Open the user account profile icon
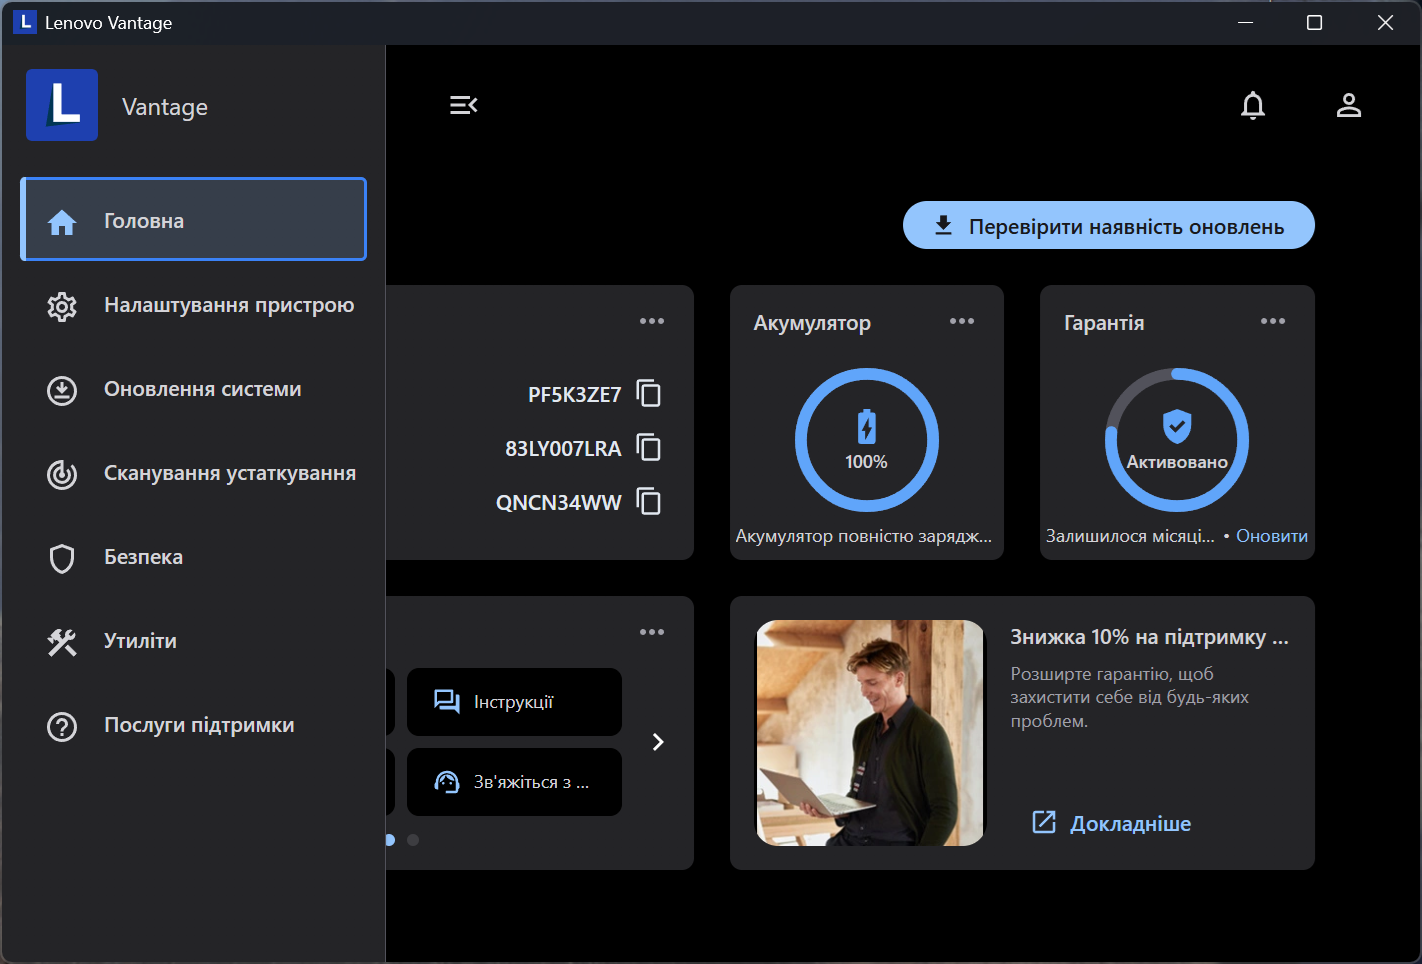Image resolution: width=1422 pixels, height=964 pixels. (x=1349, y=105)
